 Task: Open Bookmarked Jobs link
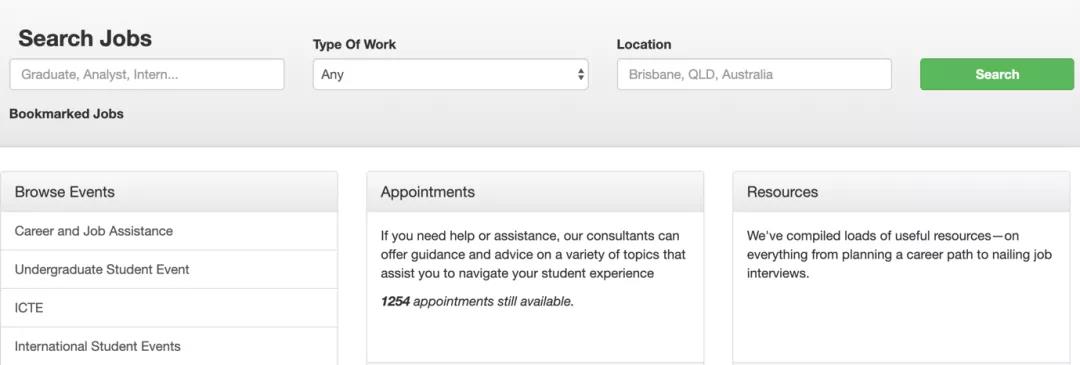coord(66,114)
